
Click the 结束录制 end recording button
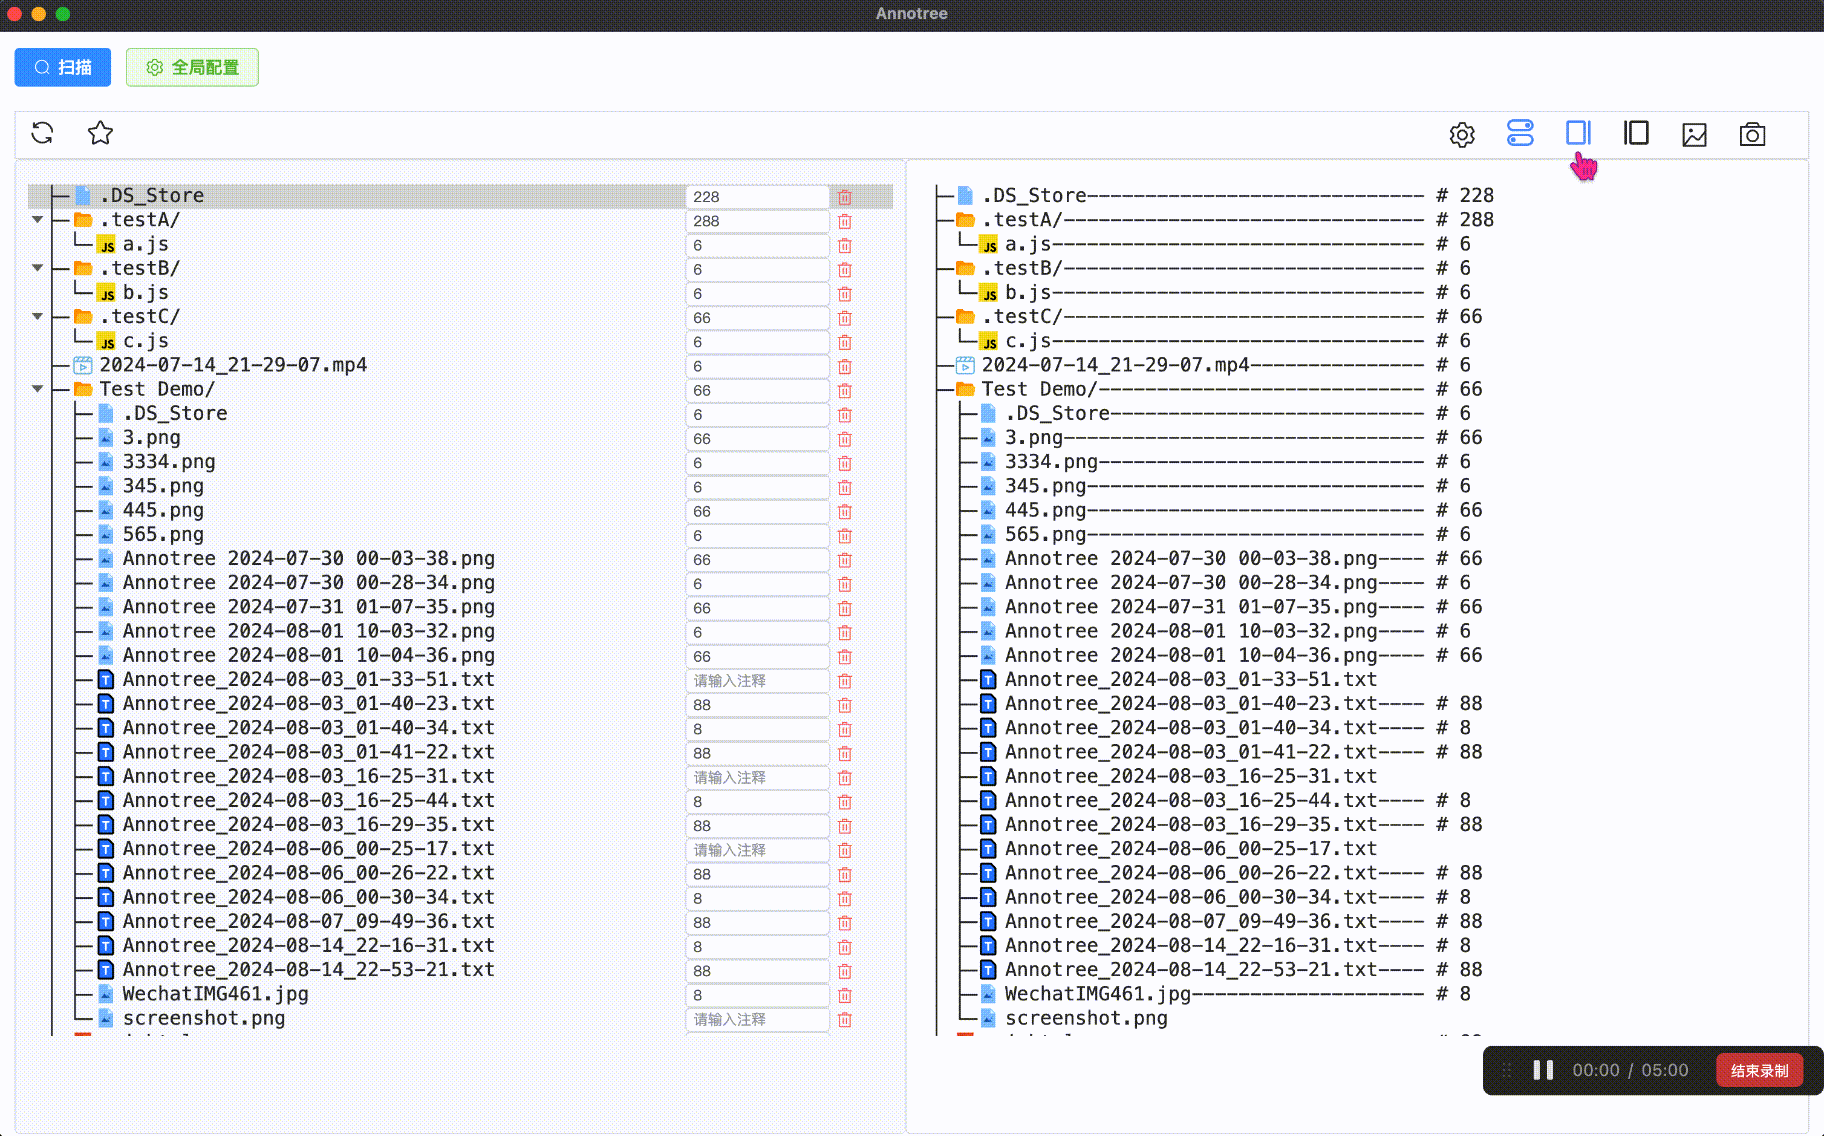[x=1760, y=1070]
